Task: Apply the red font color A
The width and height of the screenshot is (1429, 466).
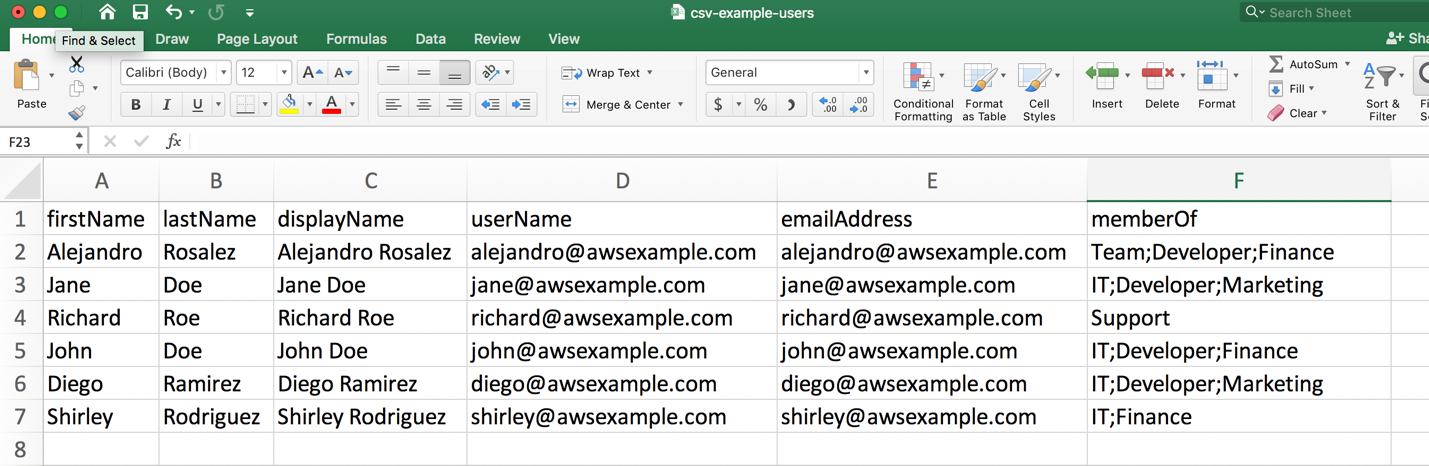Action: 331,104
